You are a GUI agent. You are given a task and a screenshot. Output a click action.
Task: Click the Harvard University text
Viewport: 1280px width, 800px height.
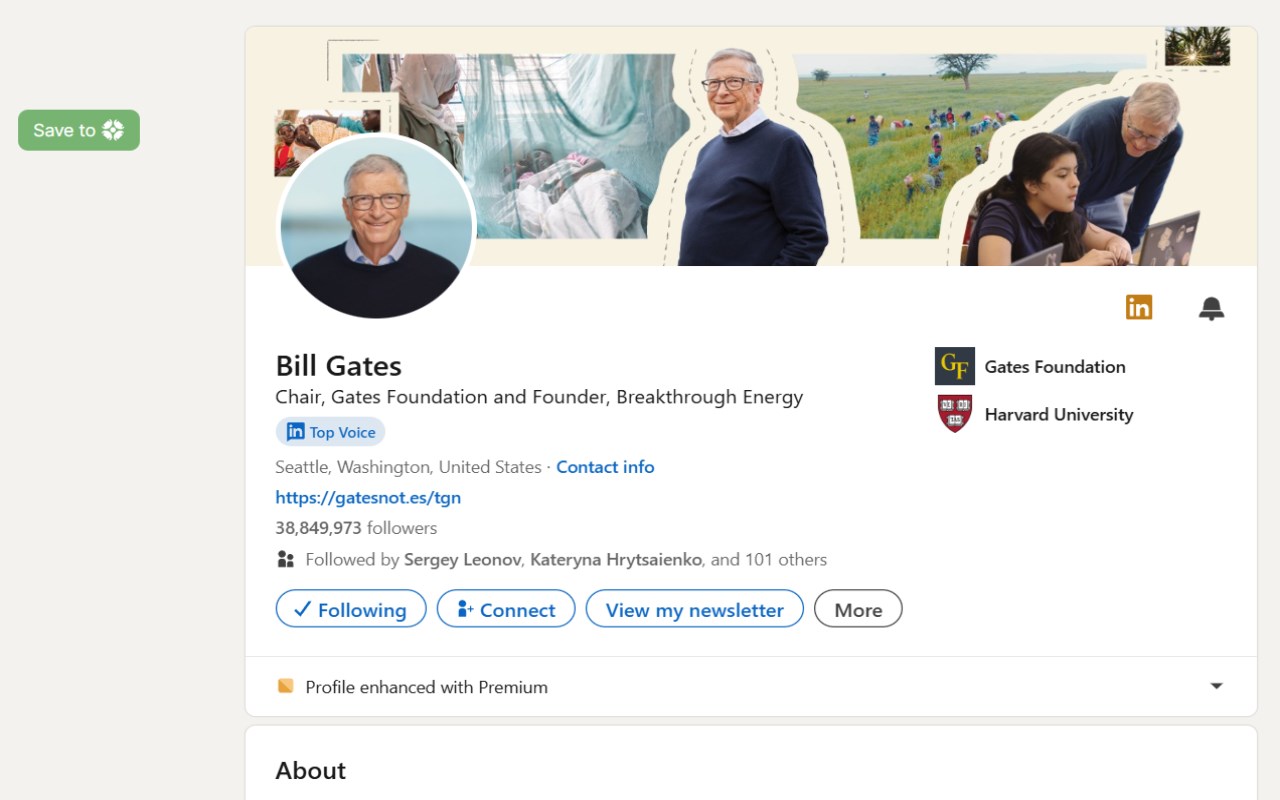pyautogui.click(x=1058, y=414)
